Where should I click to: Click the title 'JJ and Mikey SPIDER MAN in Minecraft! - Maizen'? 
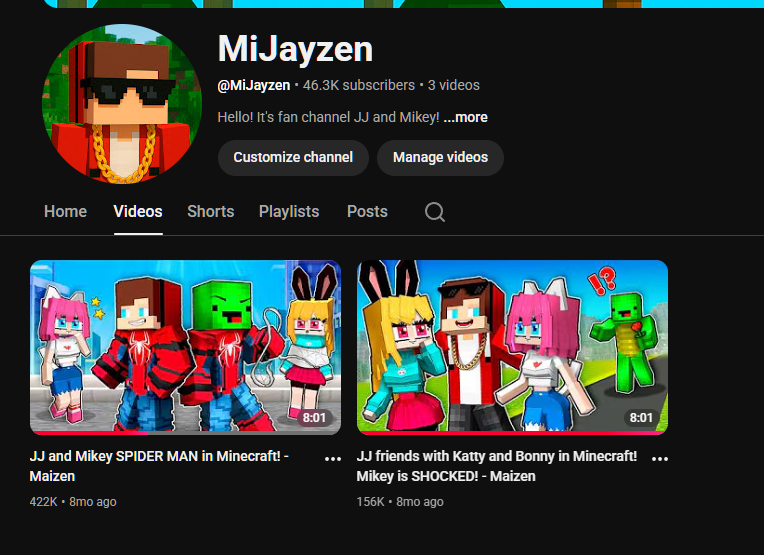[159, 466]
